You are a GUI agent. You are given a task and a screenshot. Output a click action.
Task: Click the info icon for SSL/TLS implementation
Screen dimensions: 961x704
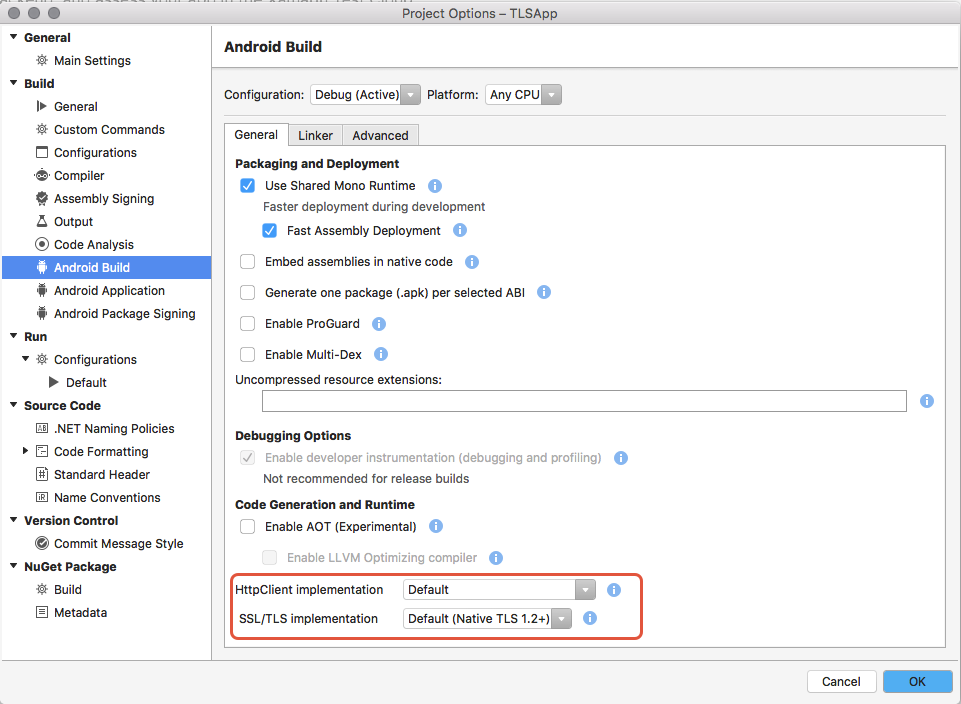tap(590, 618)
